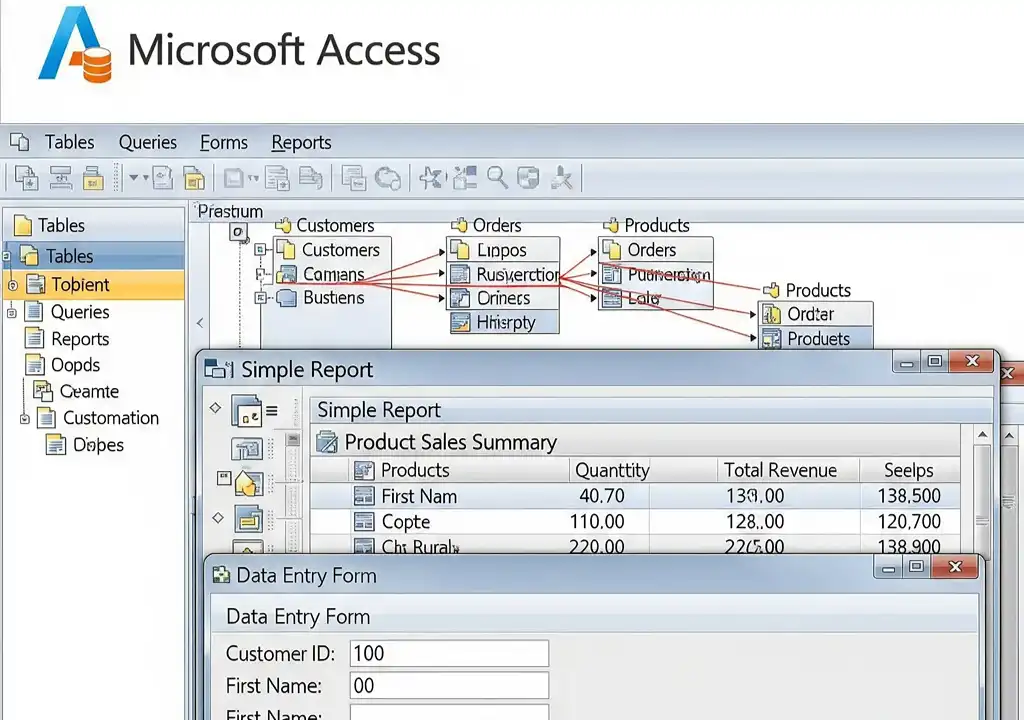Expand the Comans row in relationship diagram
Image resolution: width=1024 pixels, height=720 pixels.
pyautogui.click(x=260, y=274)
